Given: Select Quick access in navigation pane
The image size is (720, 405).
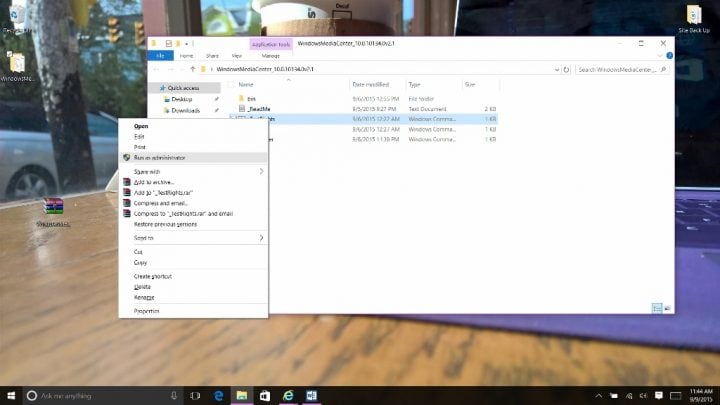Looking at the screenshot, I should click(183, 88).
